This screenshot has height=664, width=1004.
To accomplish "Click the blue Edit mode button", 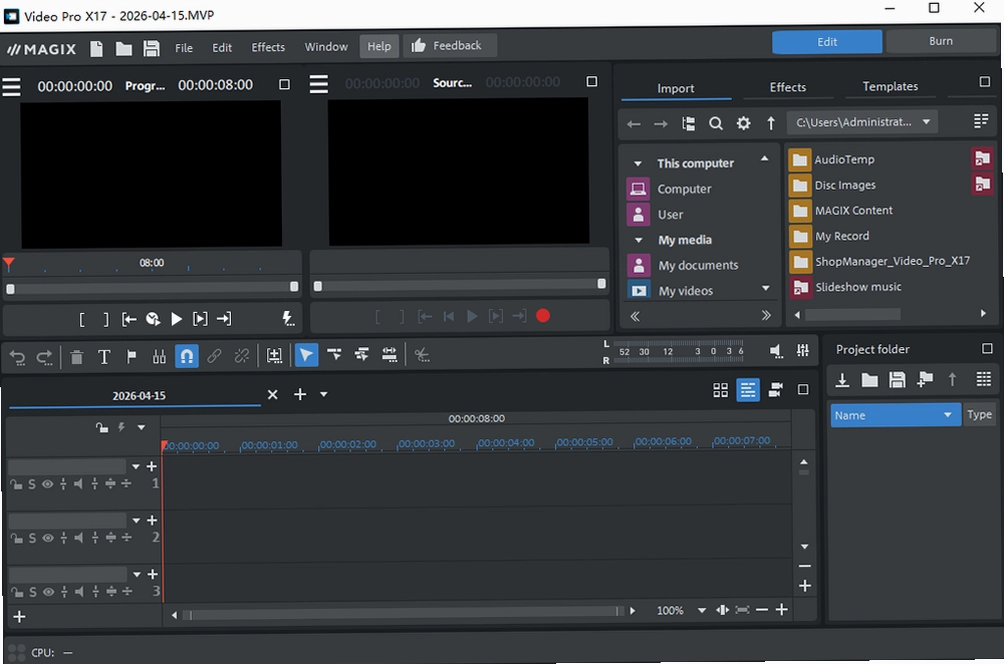I will pyautogui.click(x=827, y=42).
